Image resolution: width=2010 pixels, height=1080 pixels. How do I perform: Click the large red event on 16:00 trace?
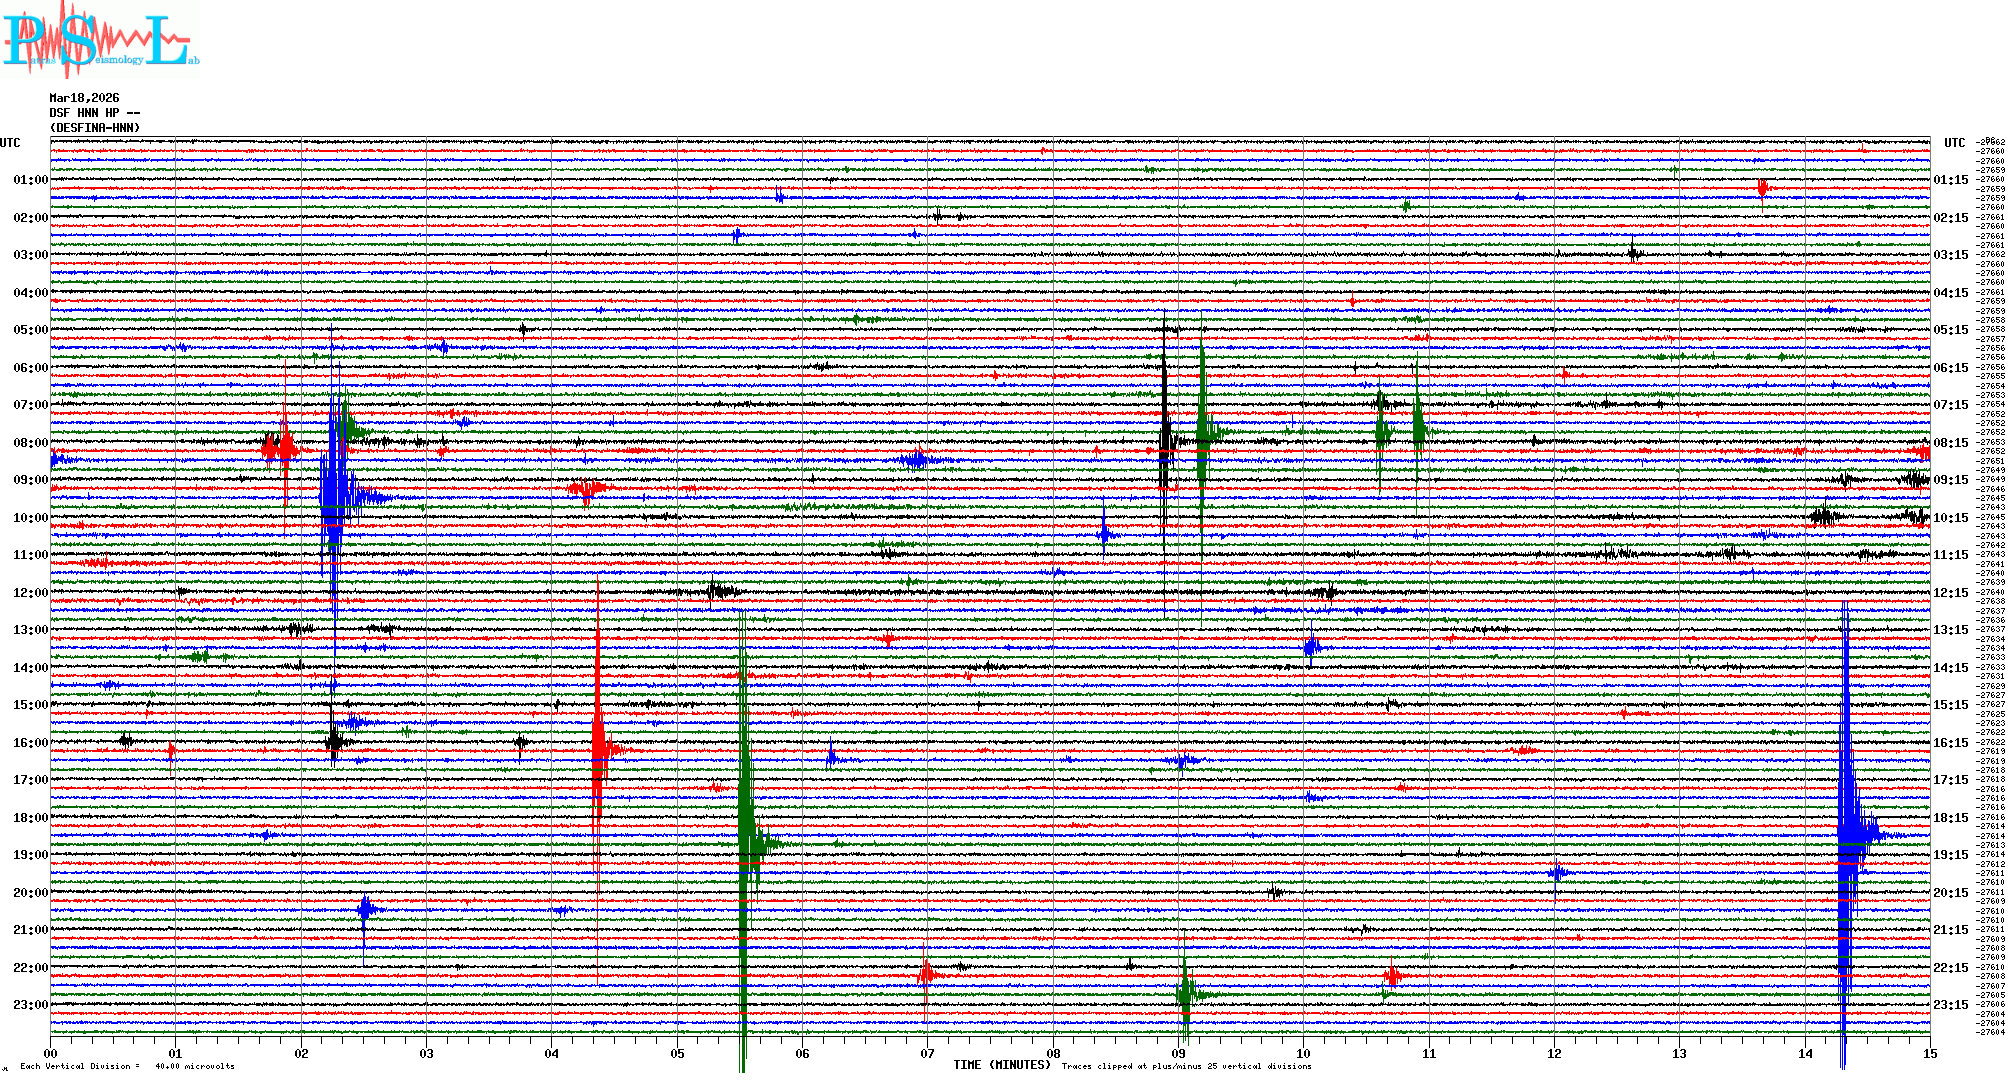coord(598,748)
